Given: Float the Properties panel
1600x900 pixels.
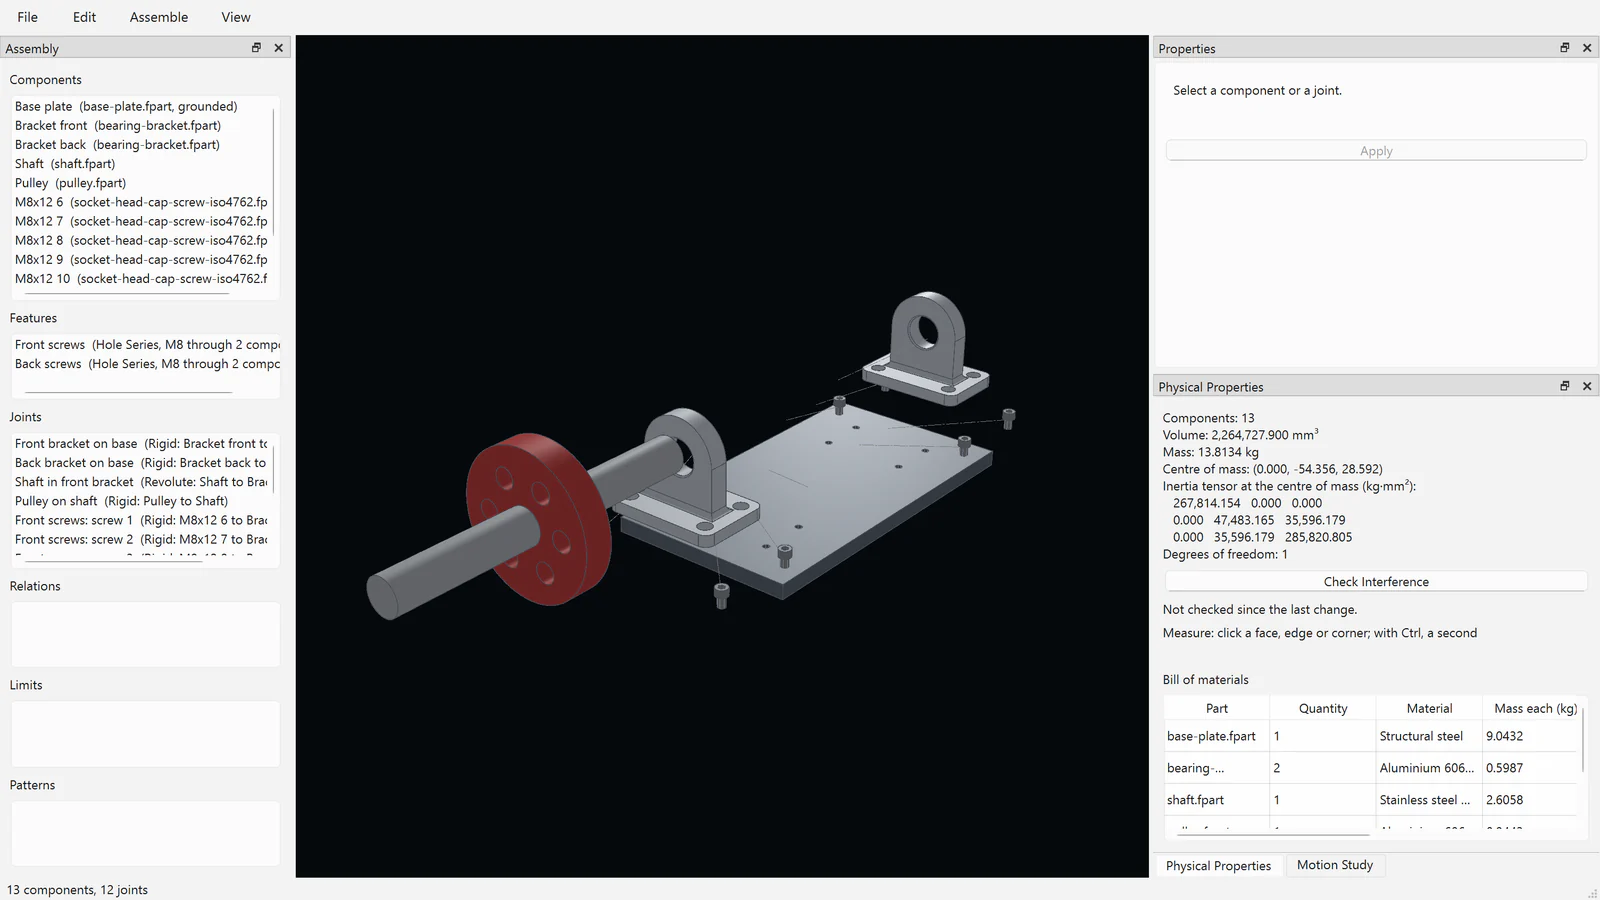Looking at the screenshot, I should [1565, 48].
